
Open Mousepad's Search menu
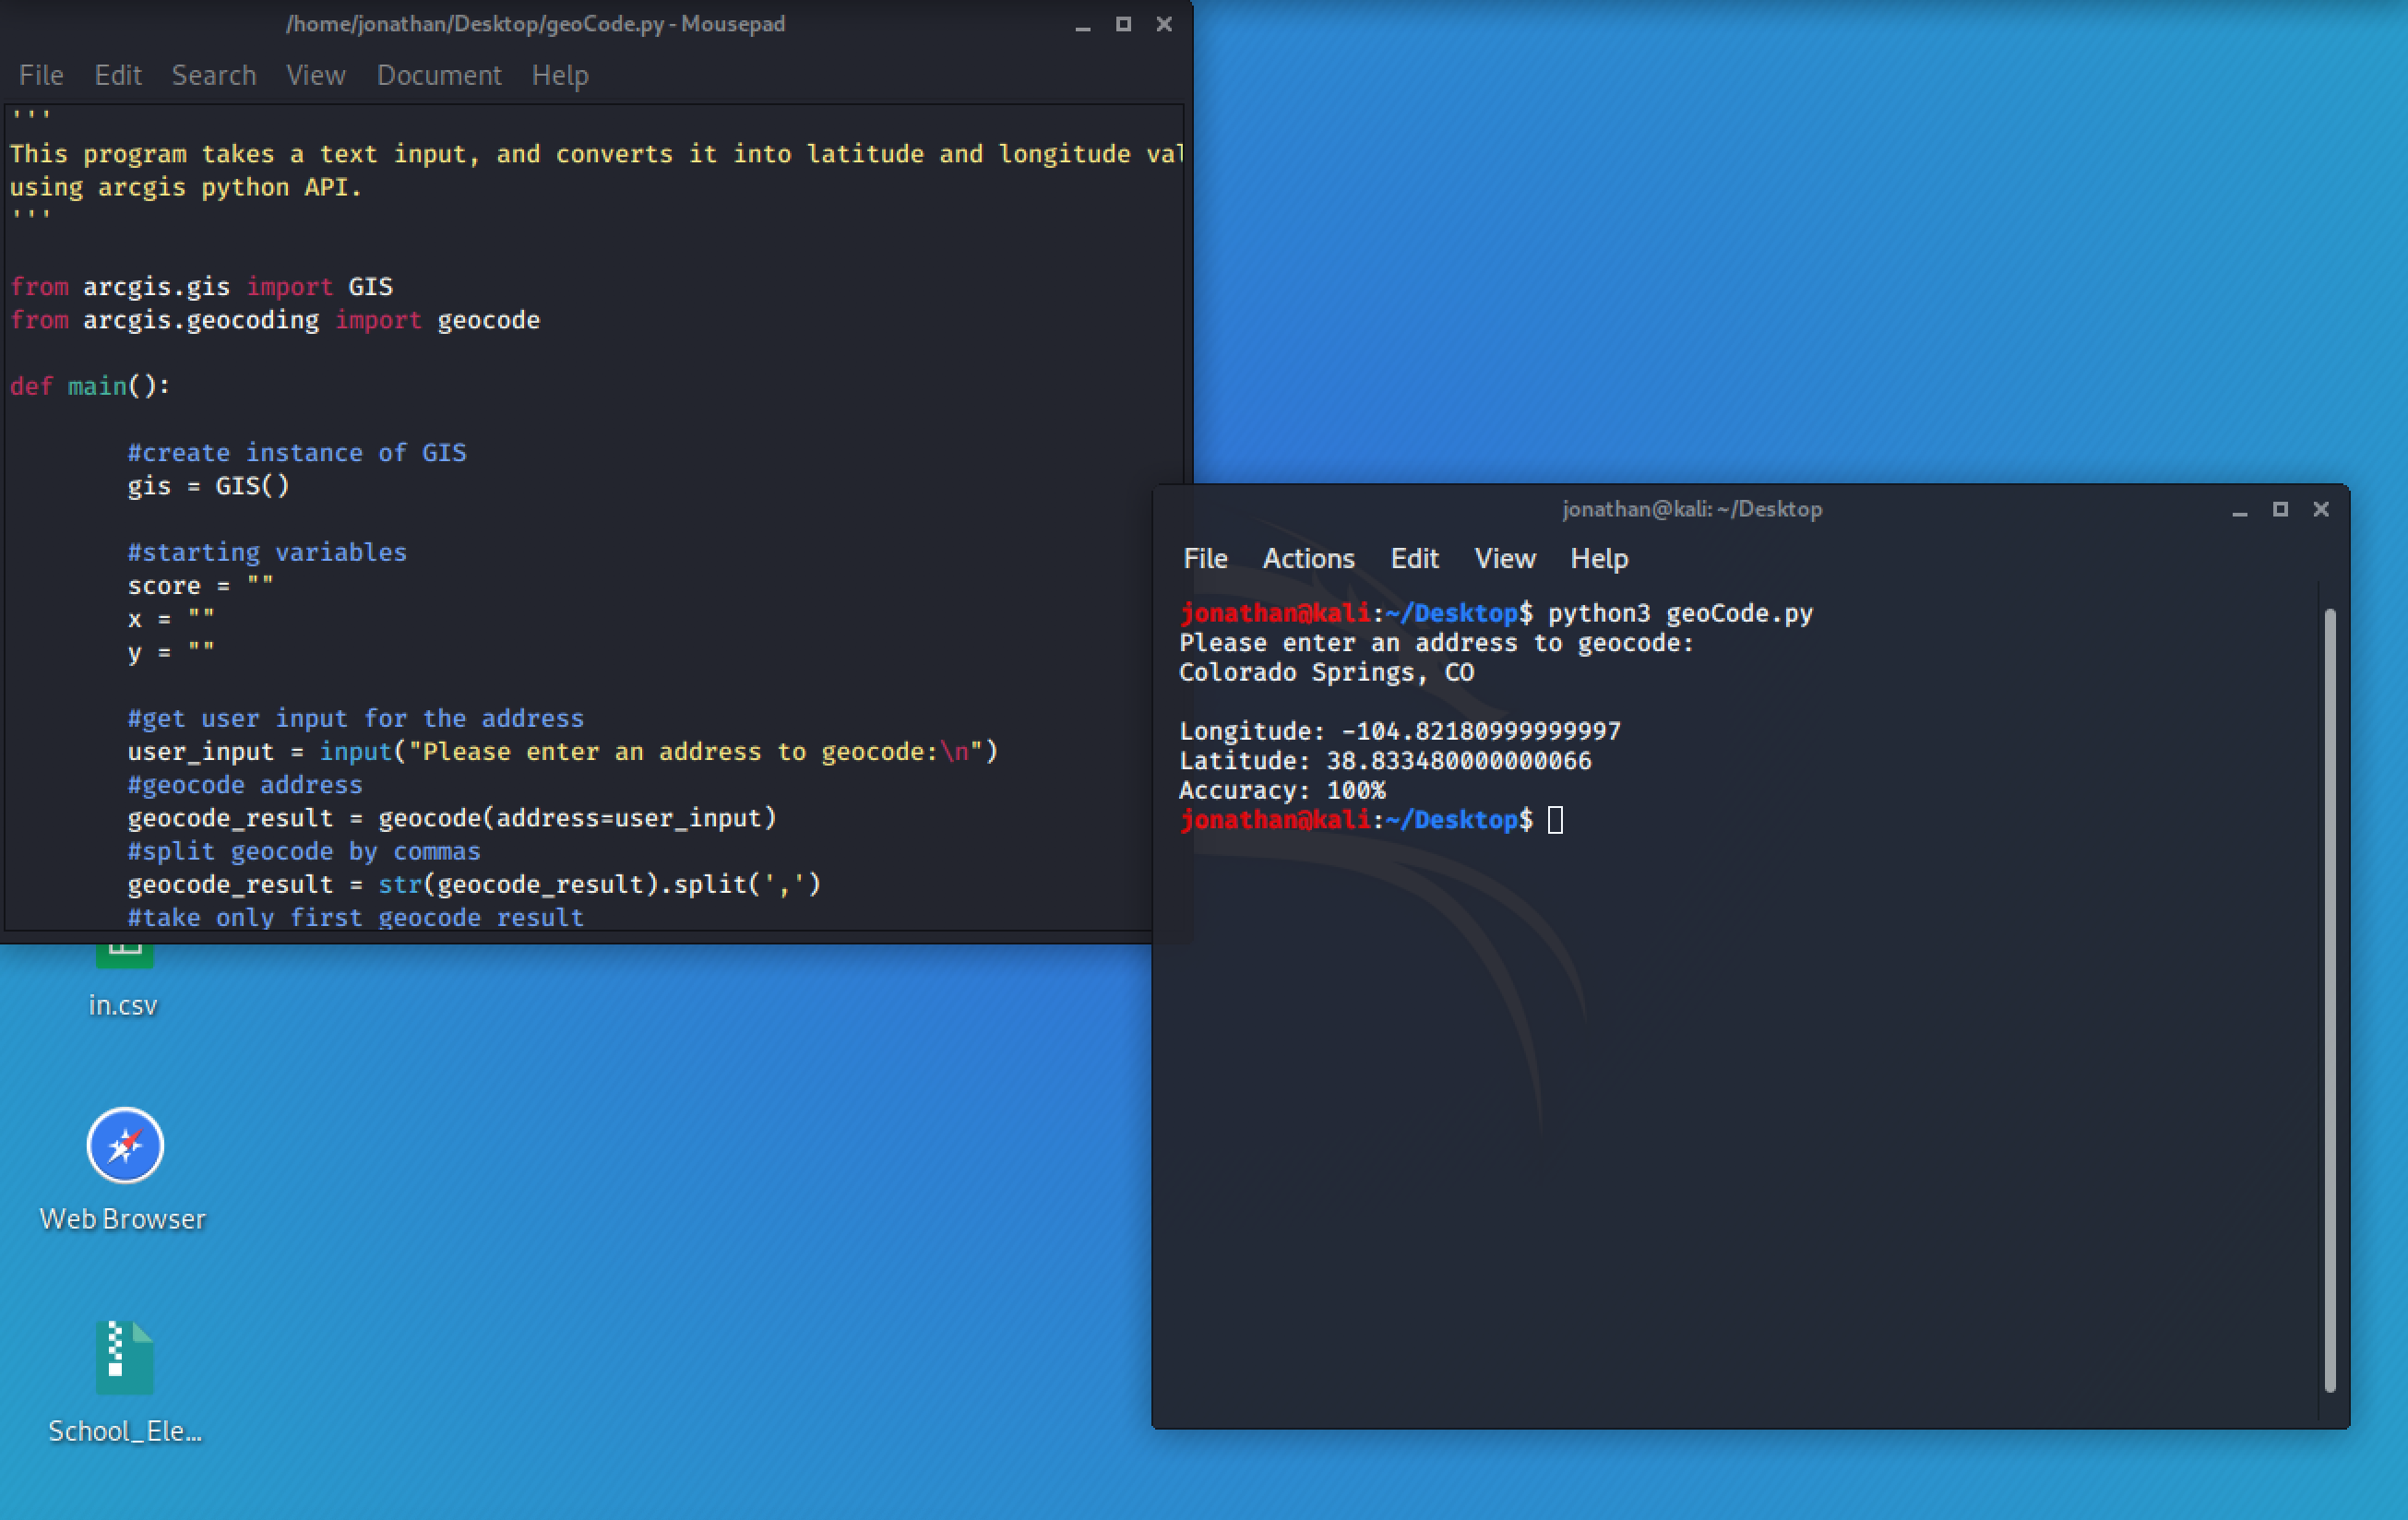point(214,75)
